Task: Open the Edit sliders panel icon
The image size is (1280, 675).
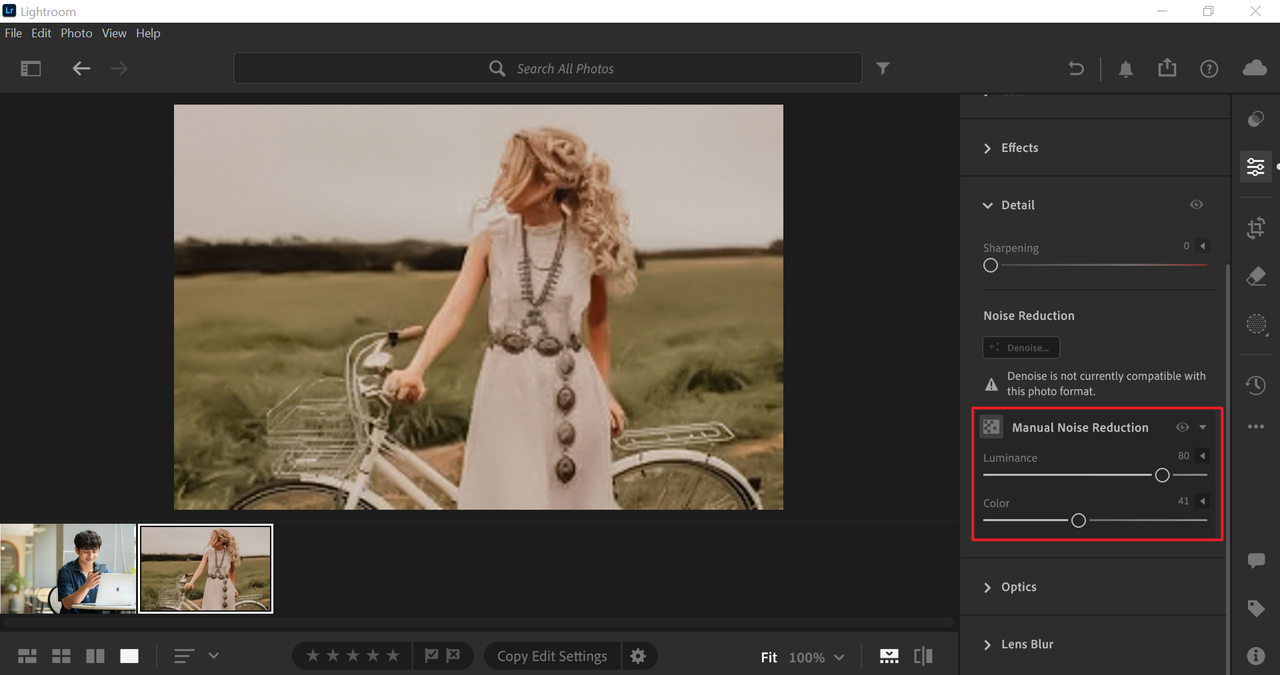Action: [1256, 167]
